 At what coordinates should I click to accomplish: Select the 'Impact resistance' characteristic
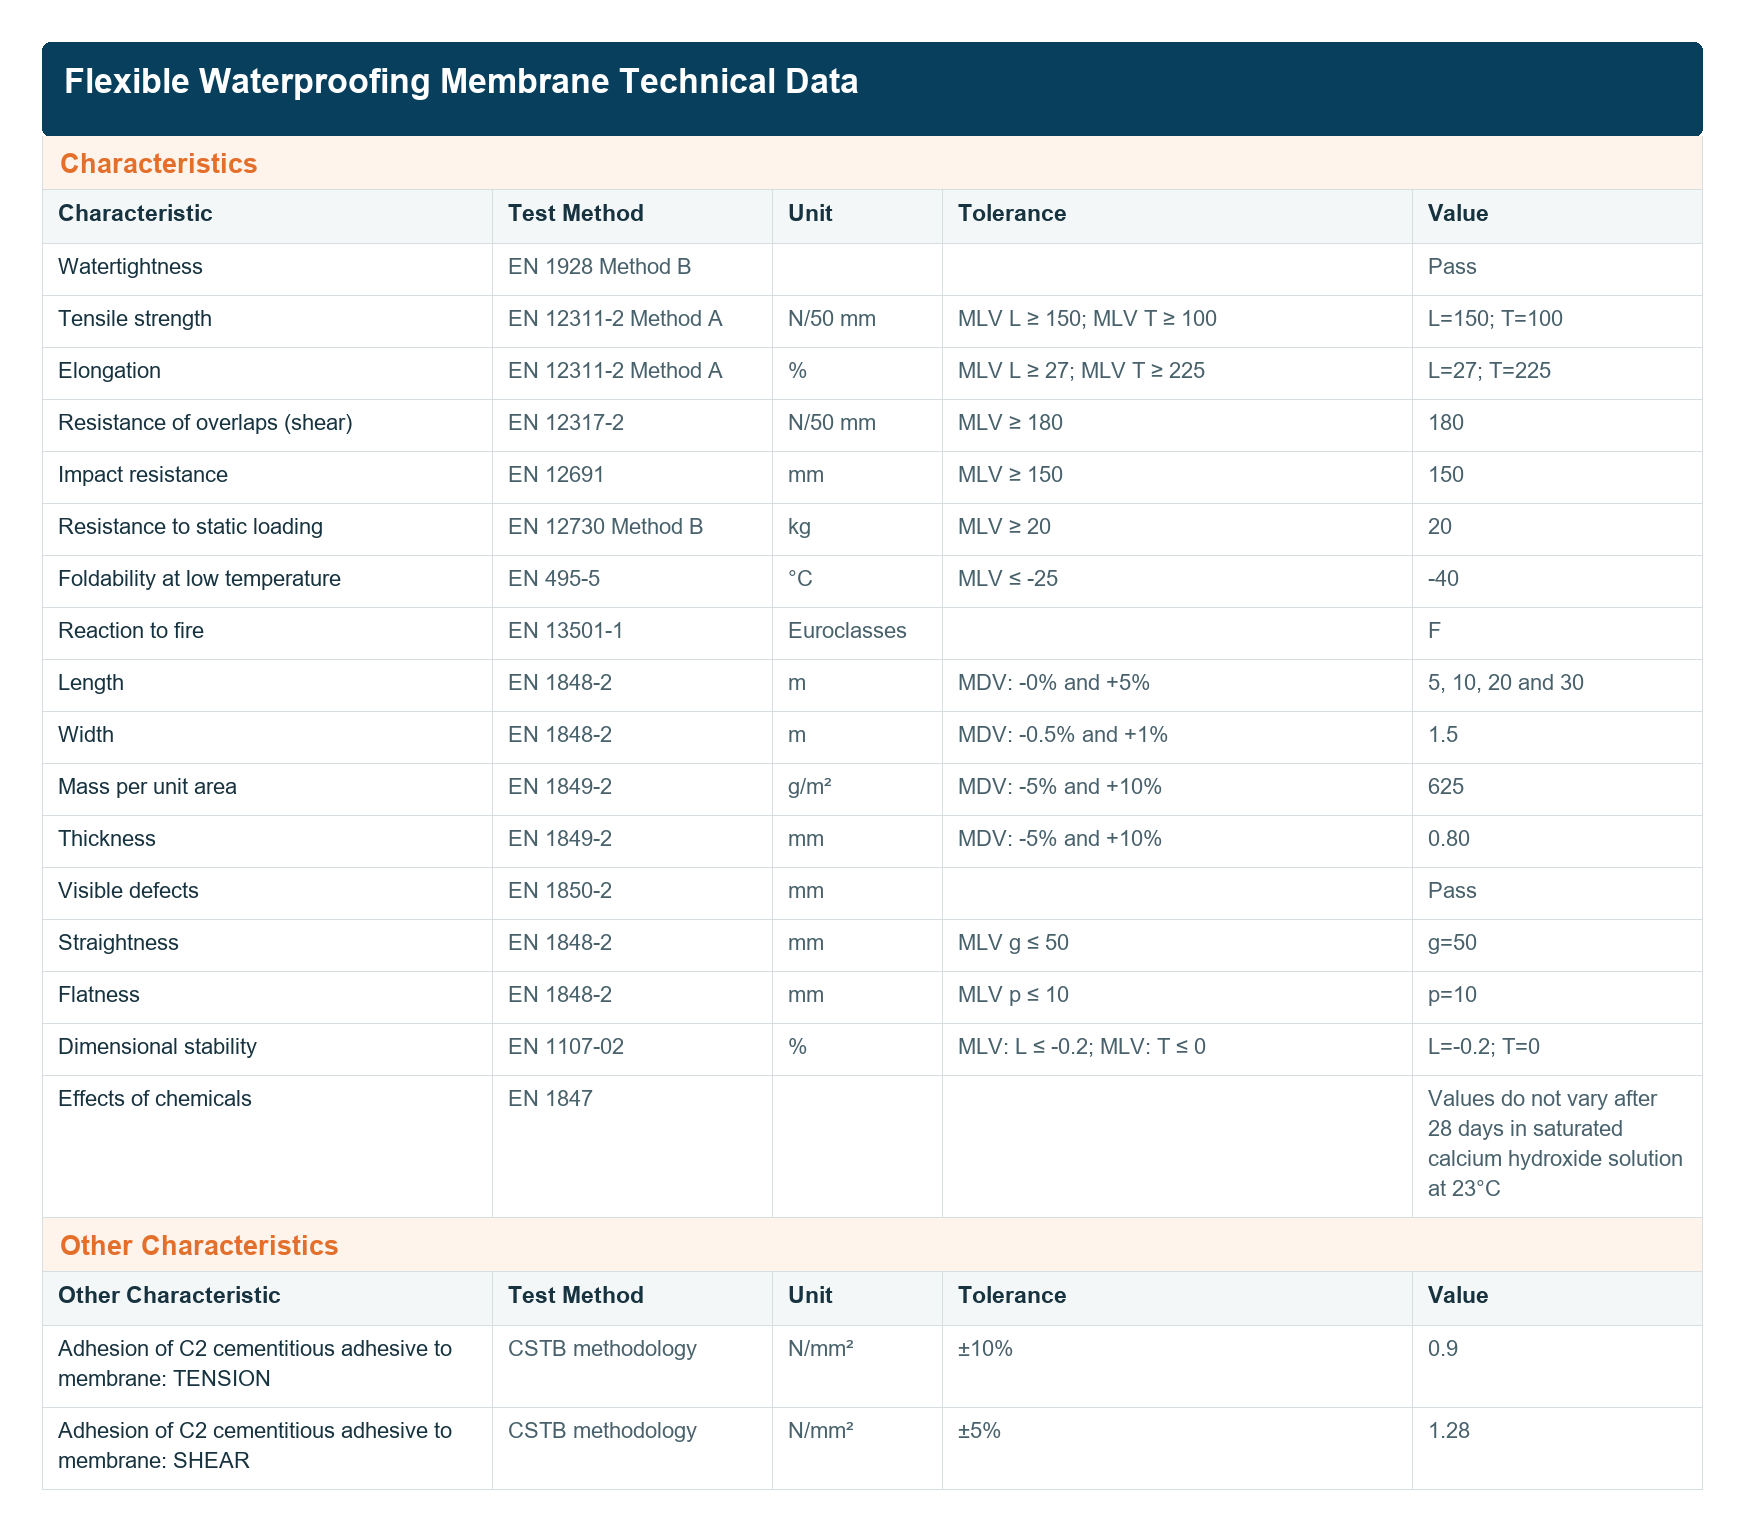click(x=143, y=474)
